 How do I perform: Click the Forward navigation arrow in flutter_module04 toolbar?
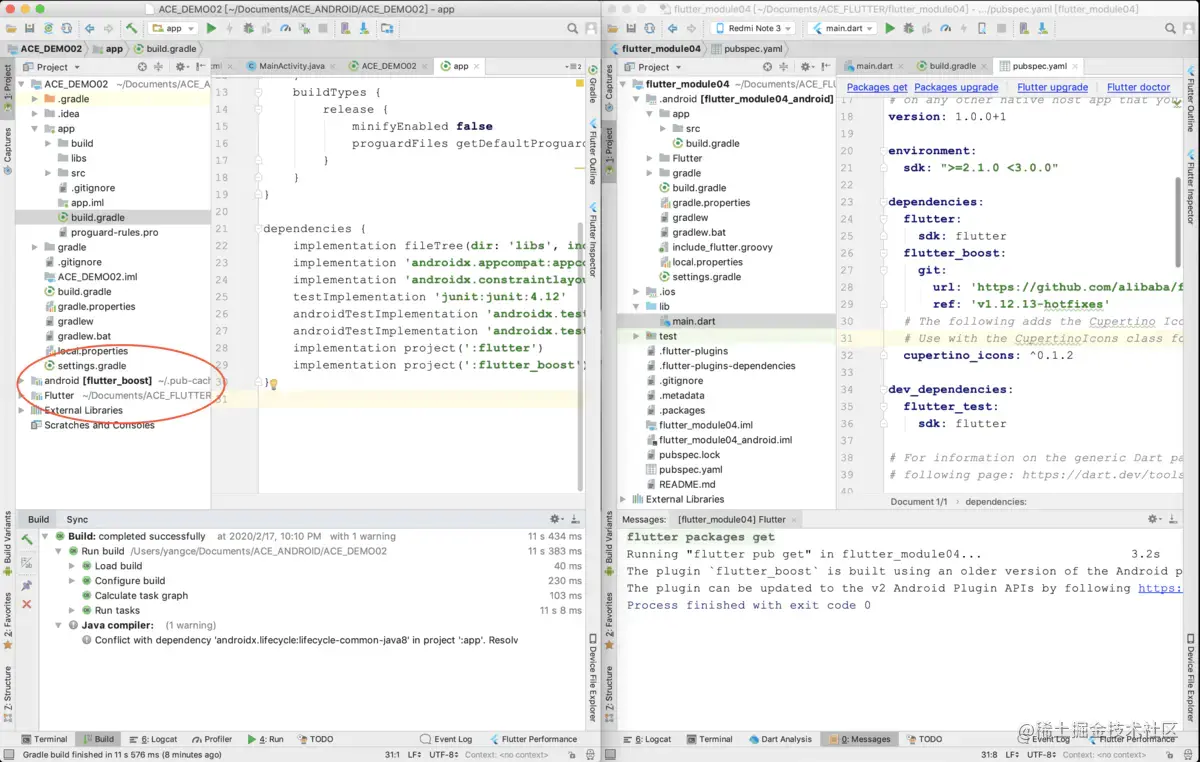coord(691,28)
